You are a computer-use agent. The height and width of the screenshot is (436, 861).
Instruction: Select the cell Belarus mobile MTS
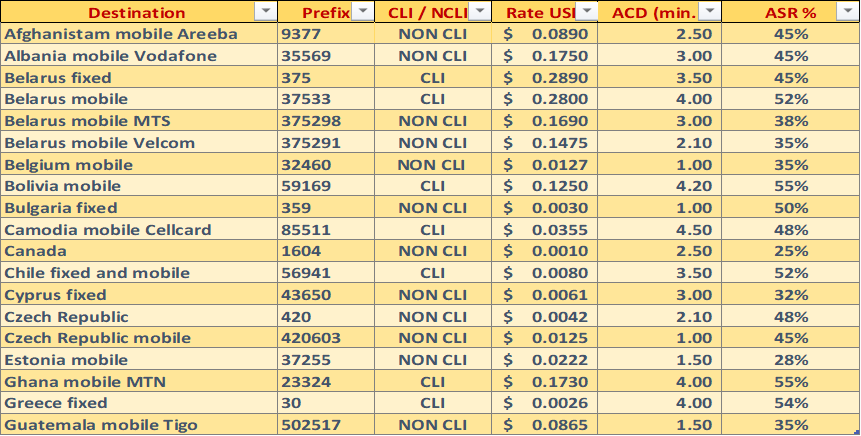click(139, 121)
